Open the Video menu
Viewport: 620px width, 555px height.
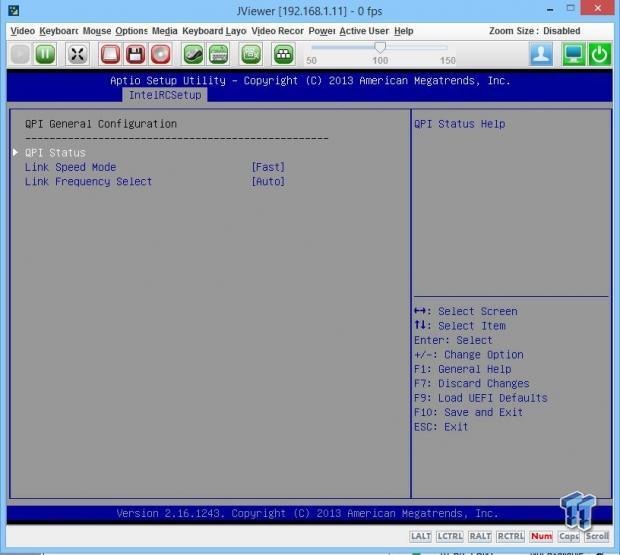pos(23,31)
